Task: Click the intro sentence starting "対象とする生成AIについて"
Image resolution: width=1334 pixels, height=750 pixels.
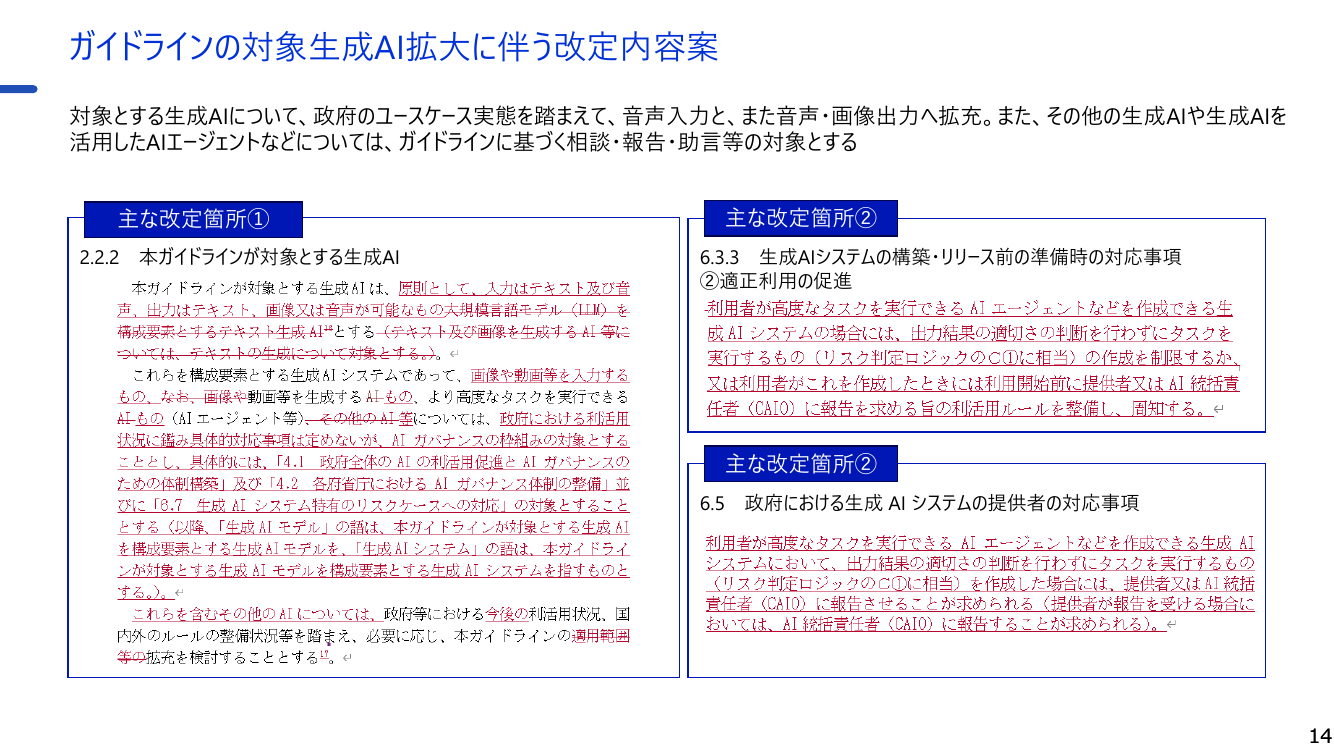Action: [678, 116]
